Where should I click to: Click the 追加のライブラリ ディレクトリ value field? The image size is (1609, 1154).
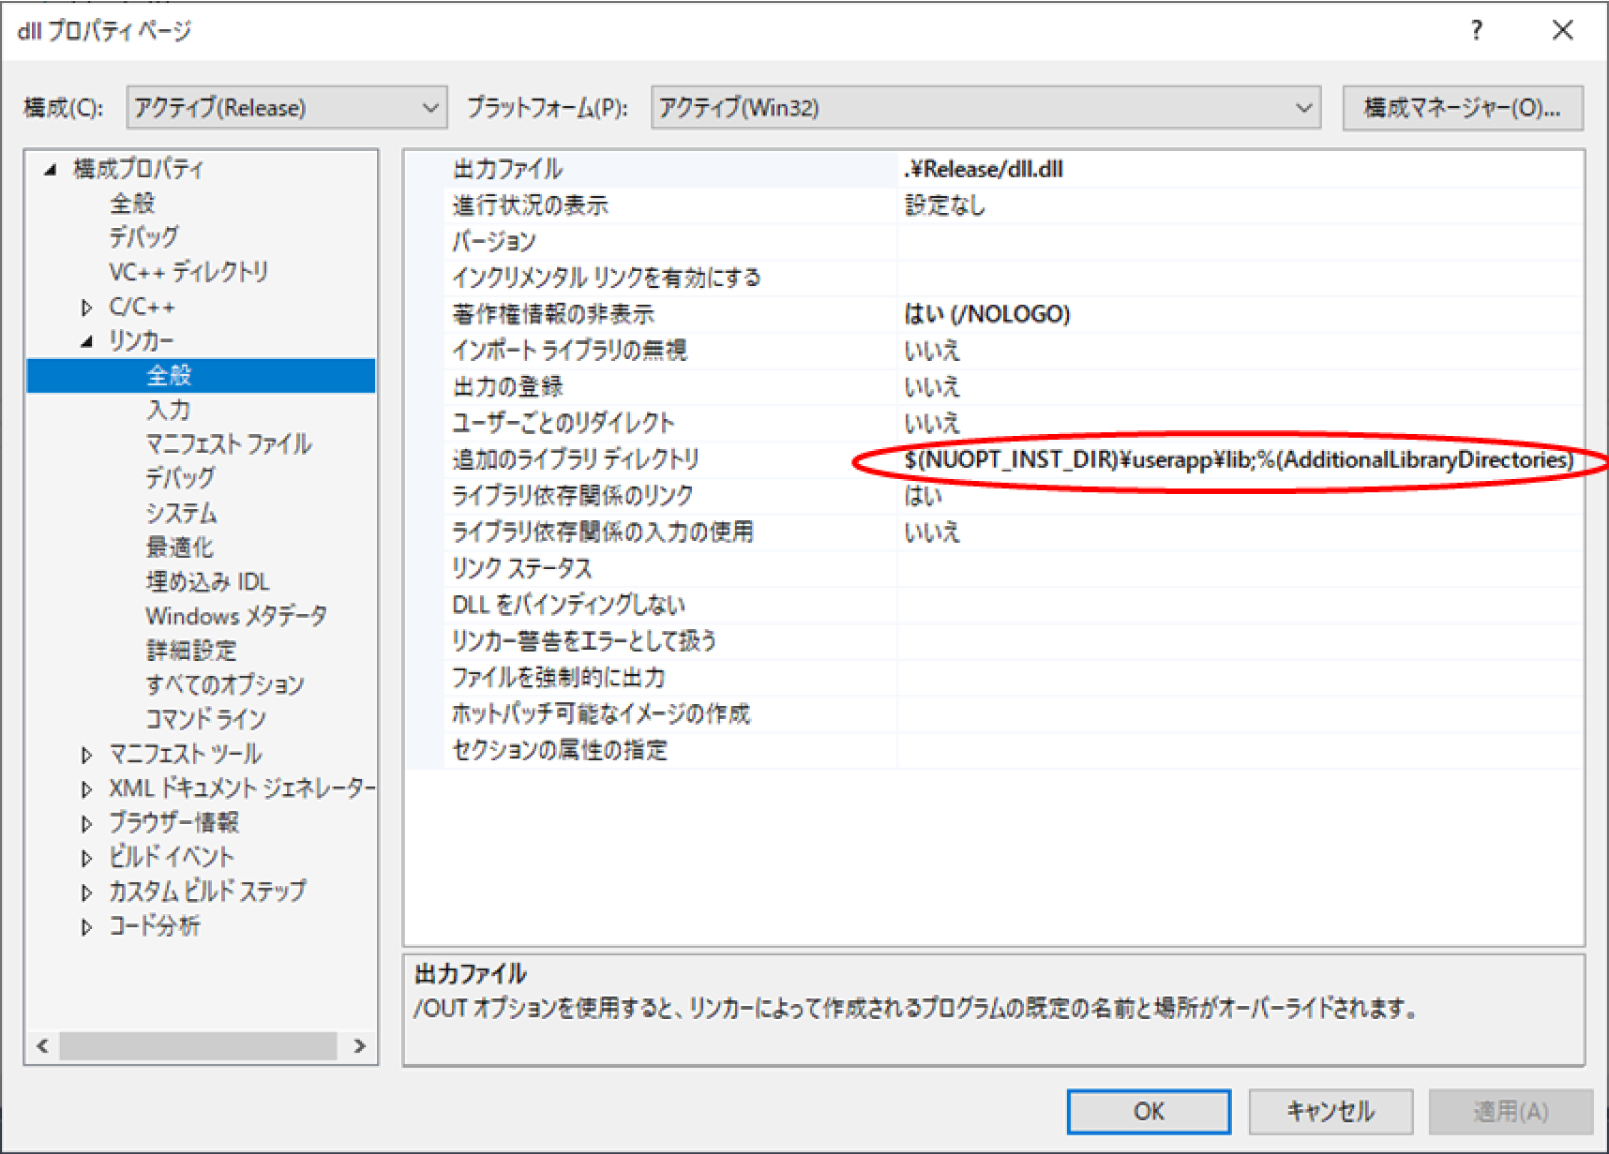pos(1237,460)
